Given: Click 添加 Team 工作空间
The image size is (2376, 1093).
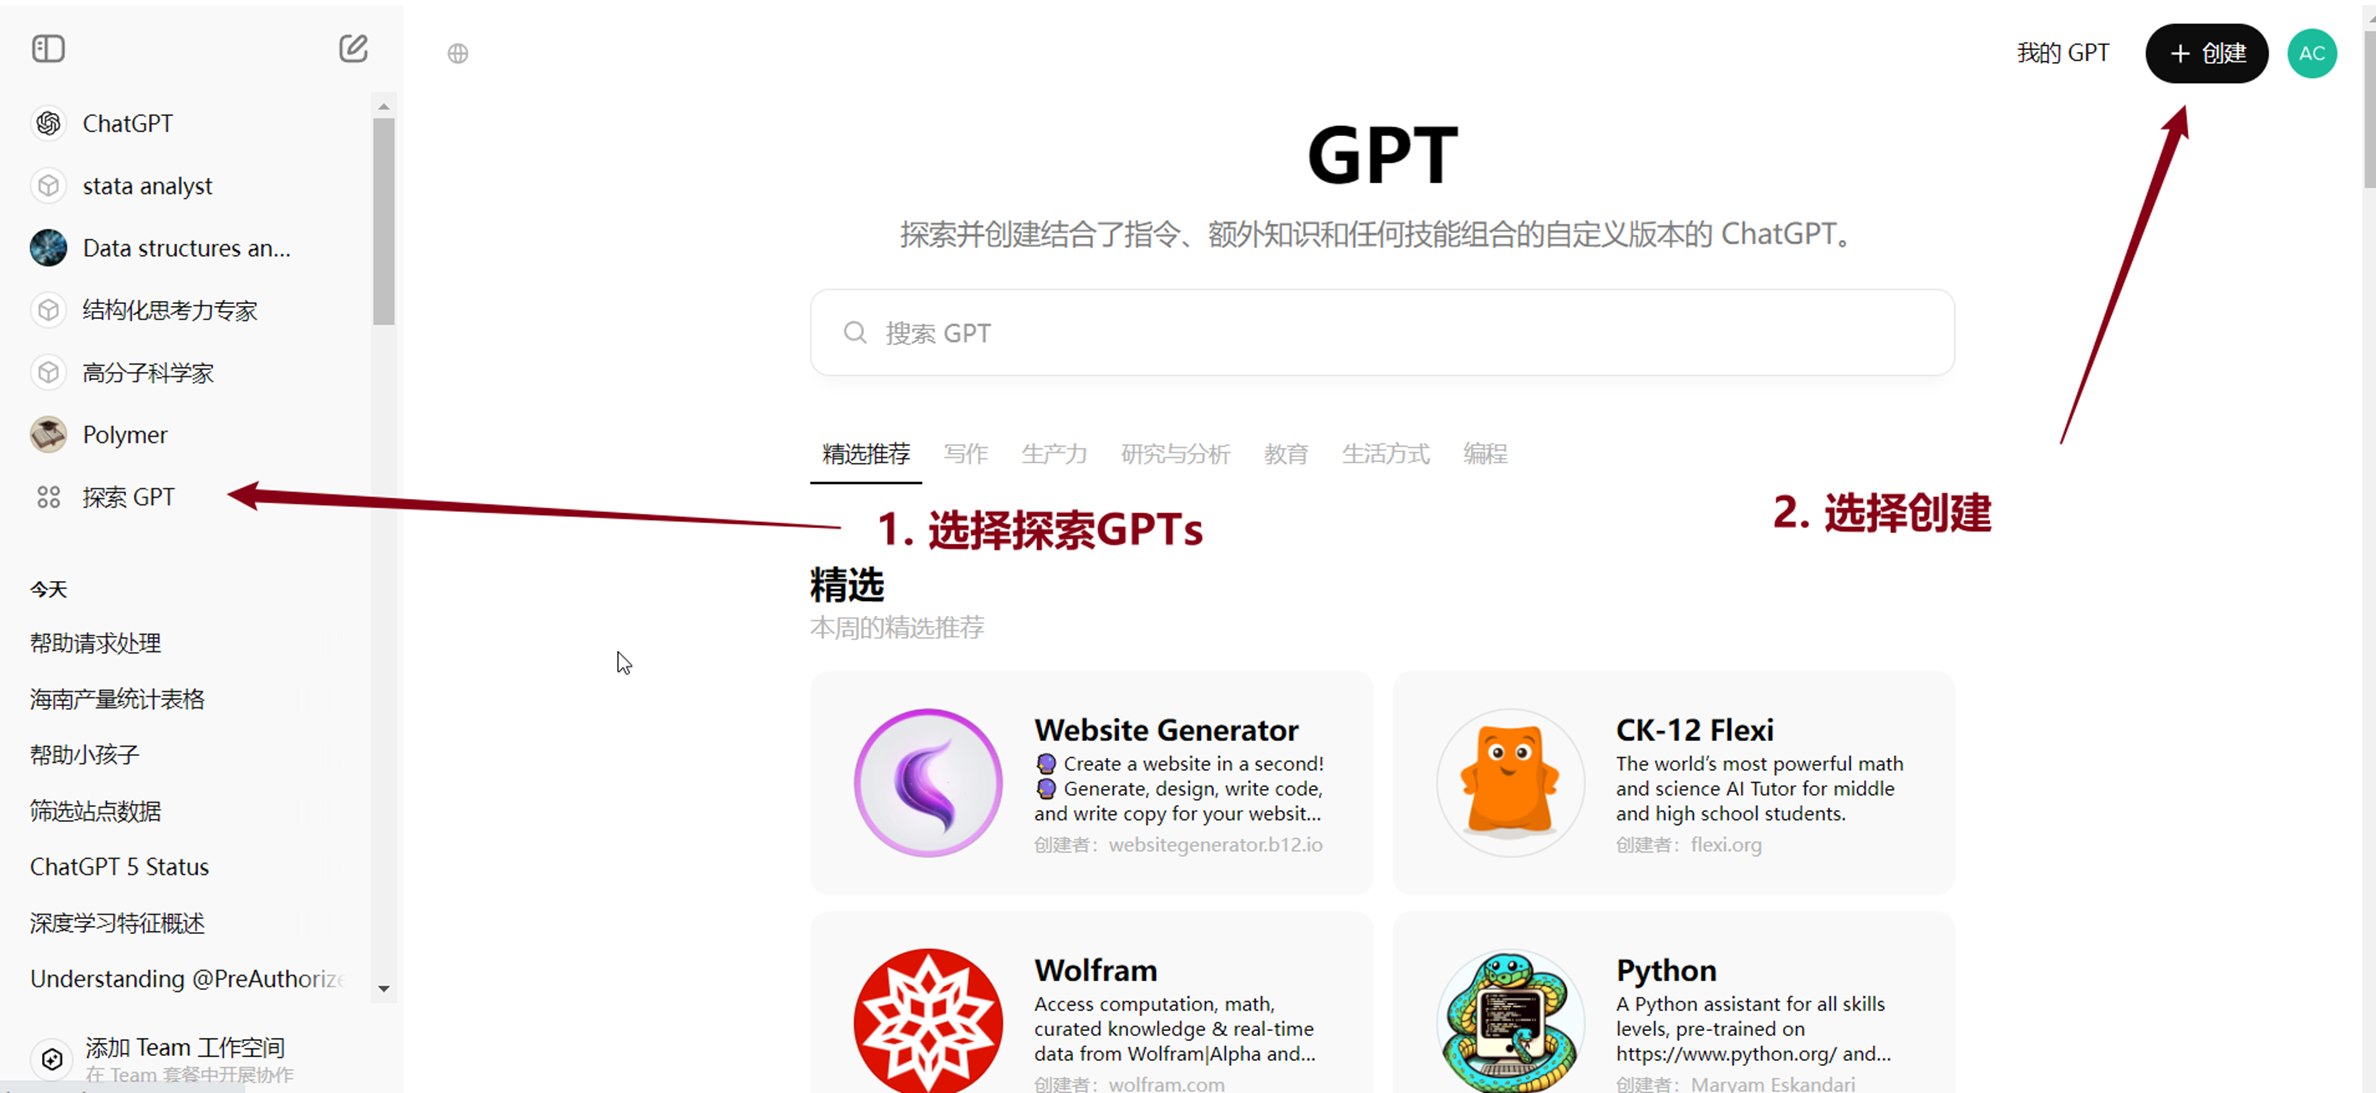Looking at the screenshot, I should tap(185, 1047).
